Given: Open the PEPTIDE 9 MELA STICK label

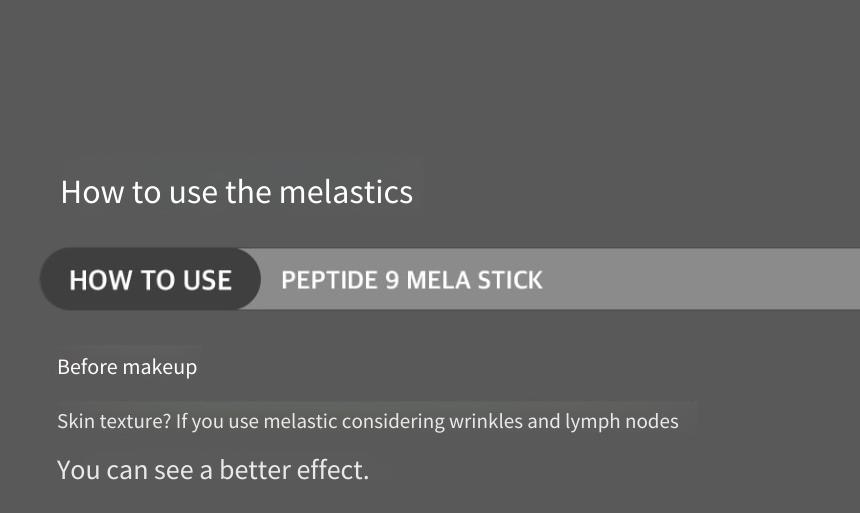Looking at the screenshot, I should 411,280.
